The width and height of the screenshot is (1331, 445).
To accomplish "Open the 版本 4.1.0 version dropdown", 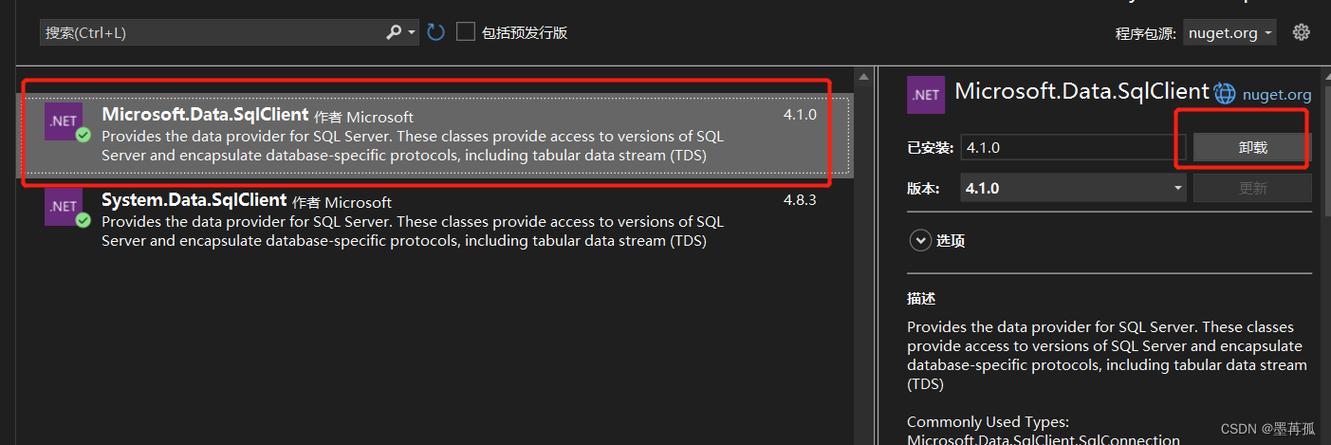I will [1073, 188].
